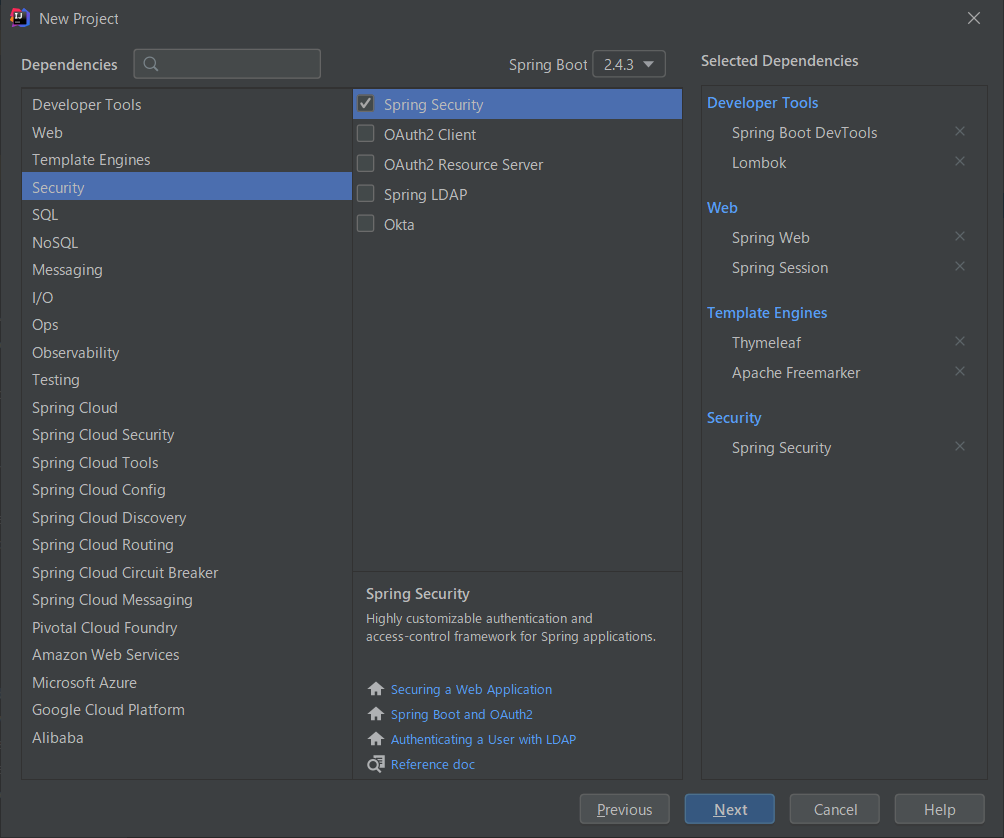Click Lombok in Selected Dependencies

tap(759, 163)
